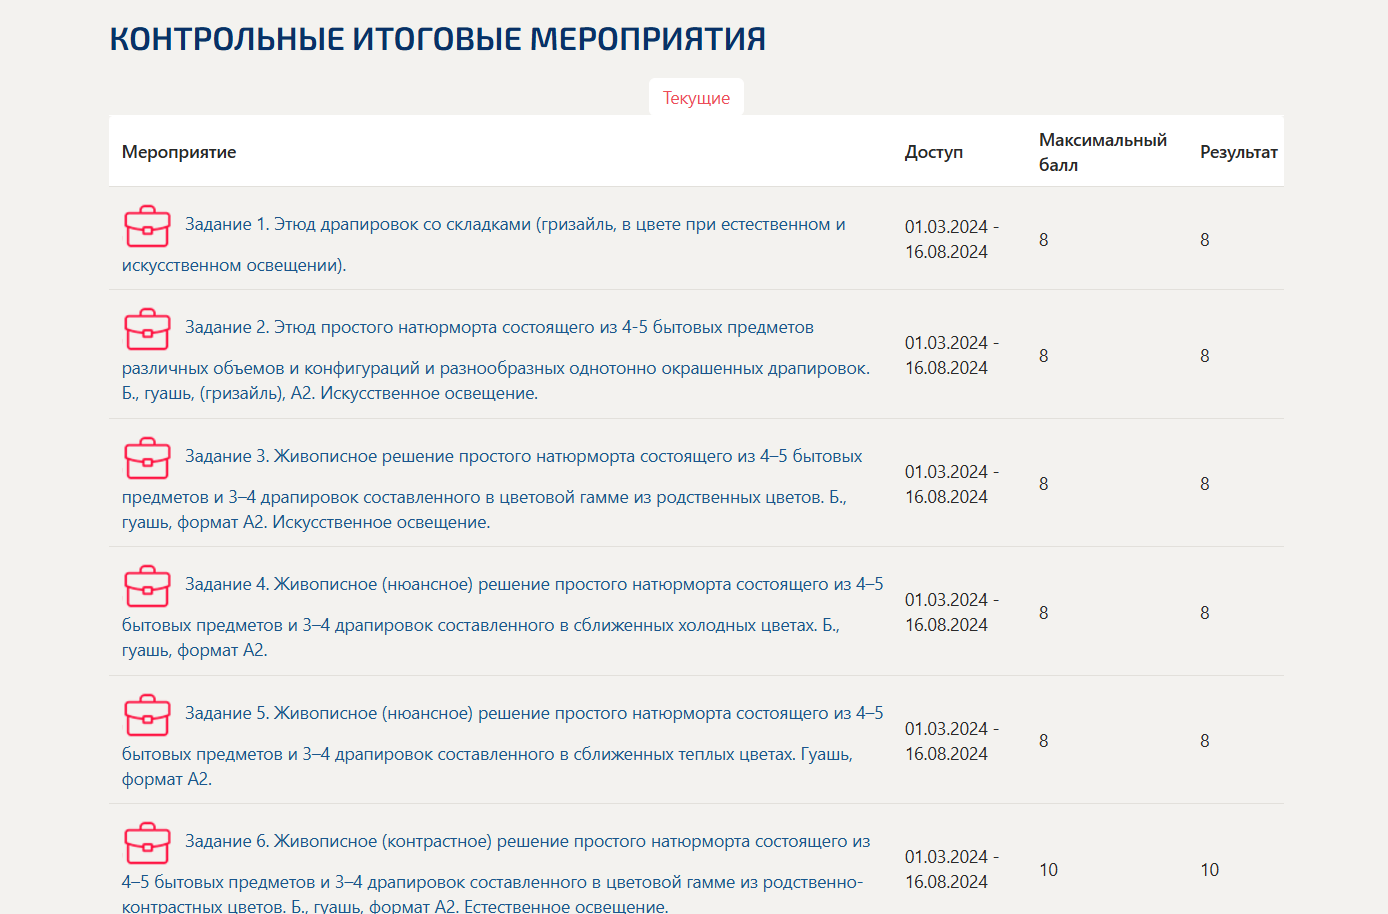Click the access dates of Задание 3
The height and width of the screenshot is (914, 1388).
[x=952, y=484]
